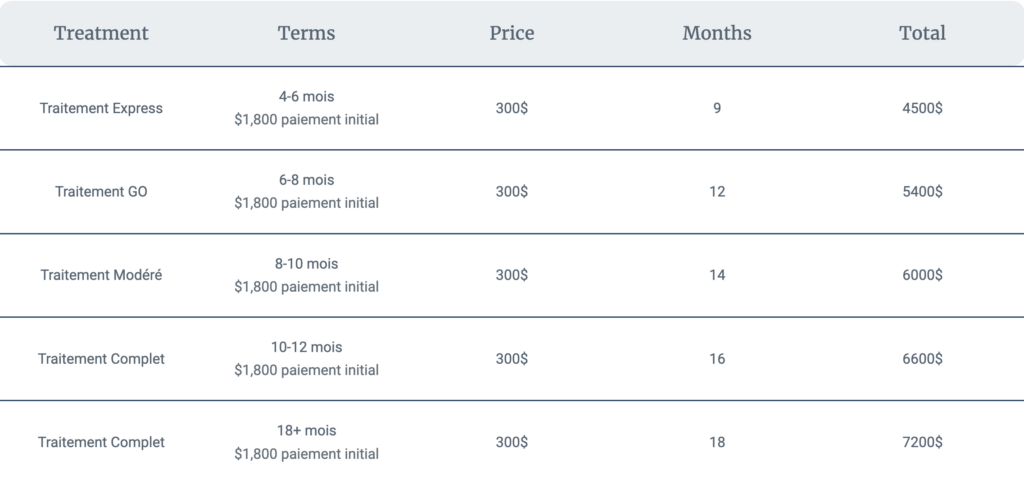Screen dimensions: 1024x485
Task: Select the Traitement GO row label
Action: point(101,192)
